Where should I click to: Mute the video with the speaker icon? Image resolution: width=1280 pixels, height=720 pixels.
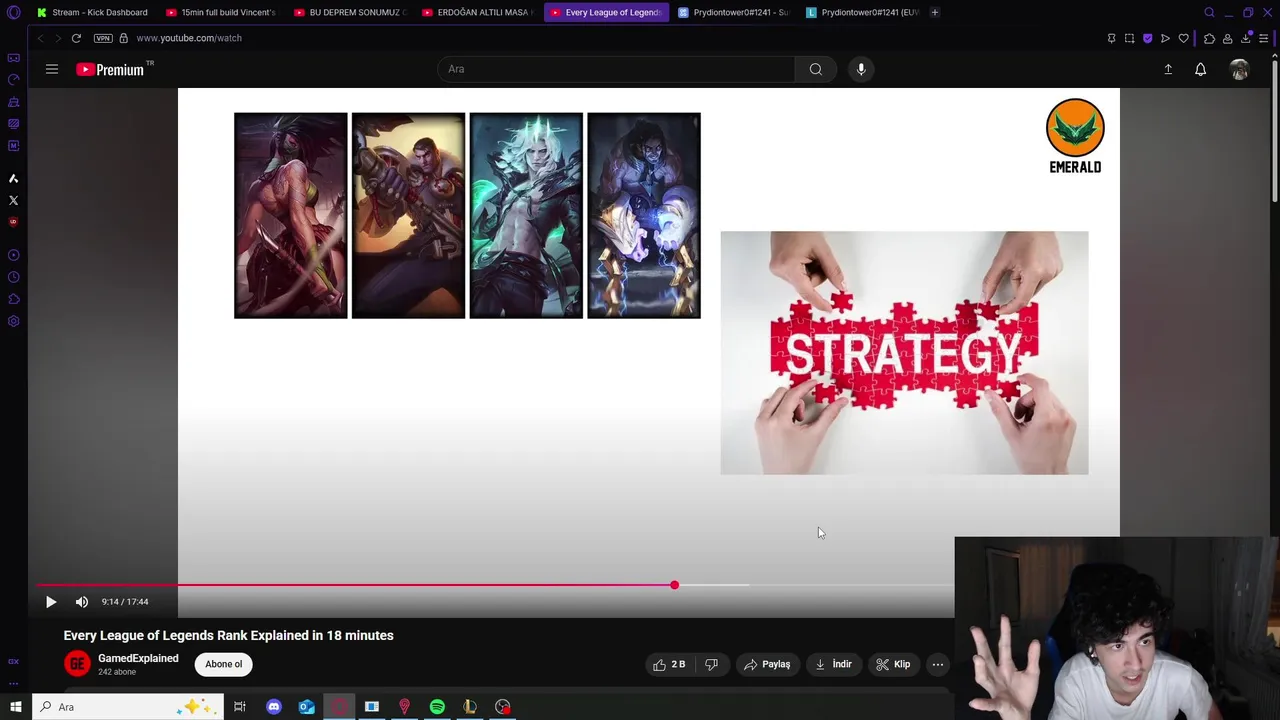click(x=82, y=602)
